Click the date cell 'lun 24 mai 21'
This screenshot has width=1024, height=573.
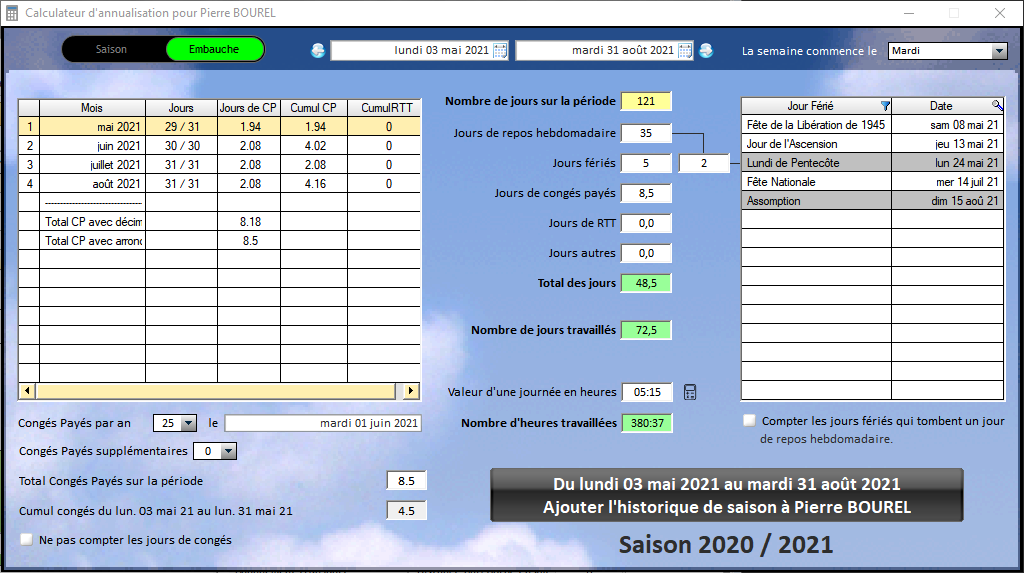[x=948, y=163]
